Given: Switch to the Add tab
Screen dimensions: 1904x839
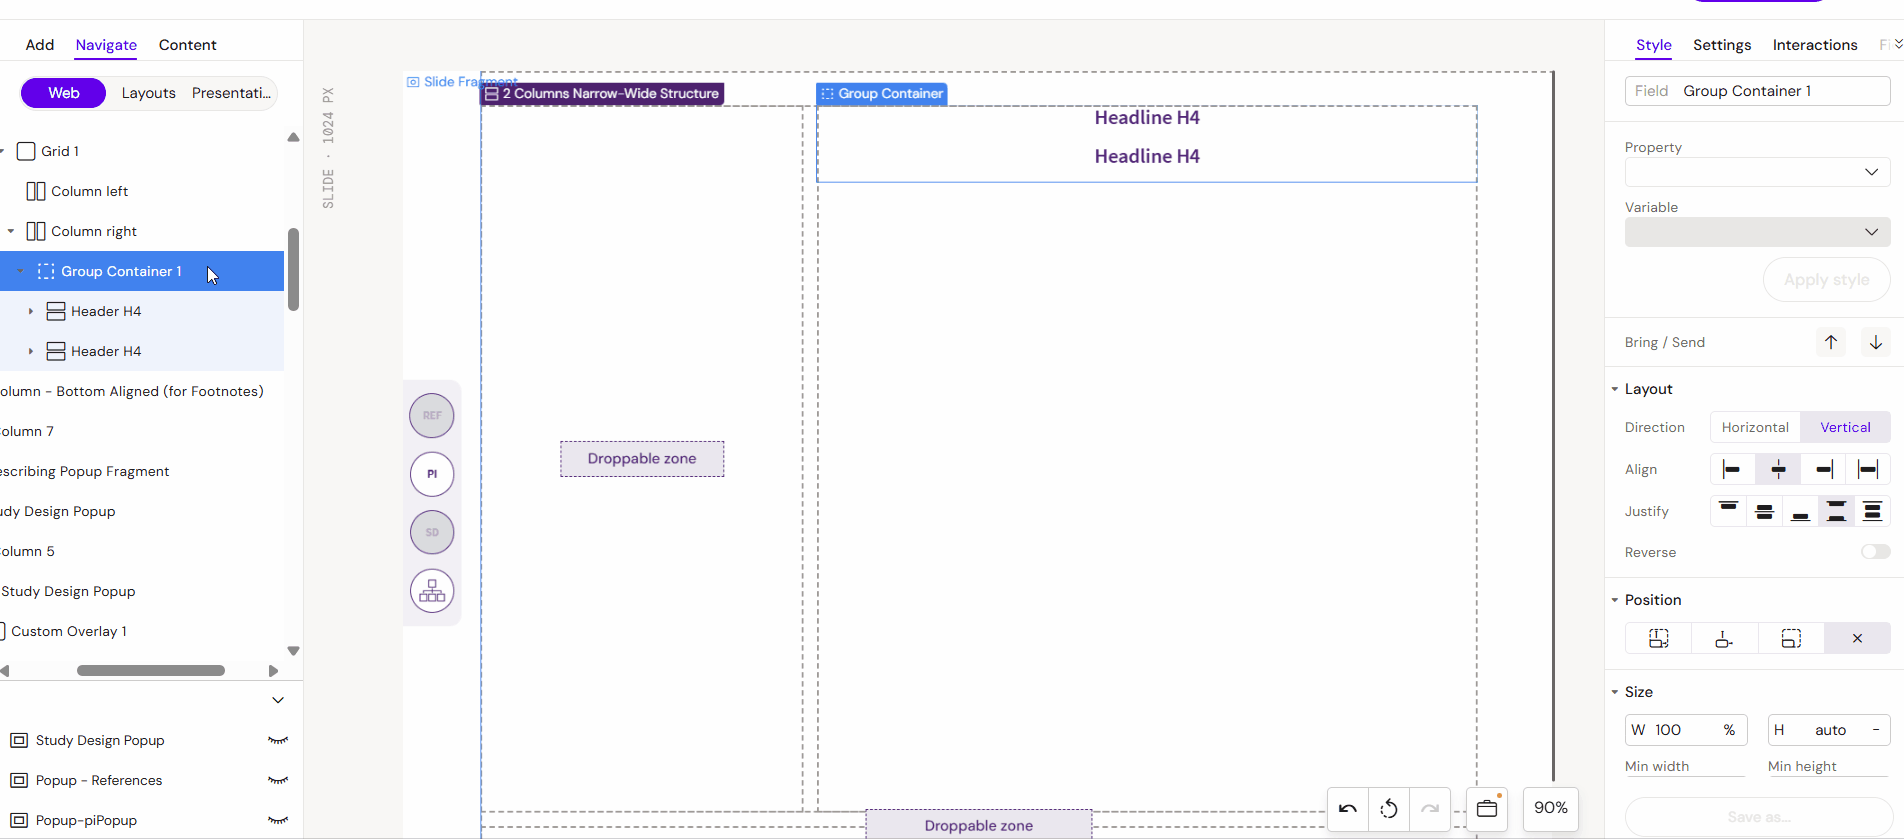Looking at the screenshot, I should coord(40,45).
